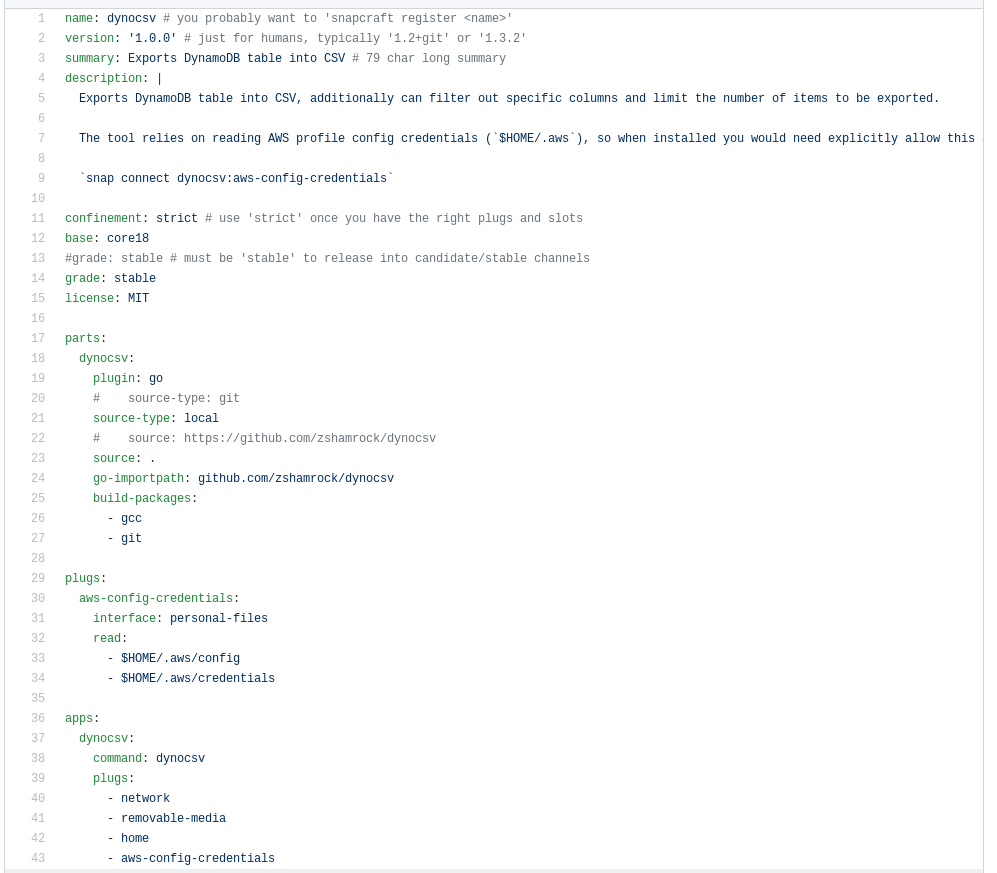The height and width of the screenshot is (873, 997).
Task: Click the 'network' plug entry
Action: pyautogui.click(x=145, y=798)
